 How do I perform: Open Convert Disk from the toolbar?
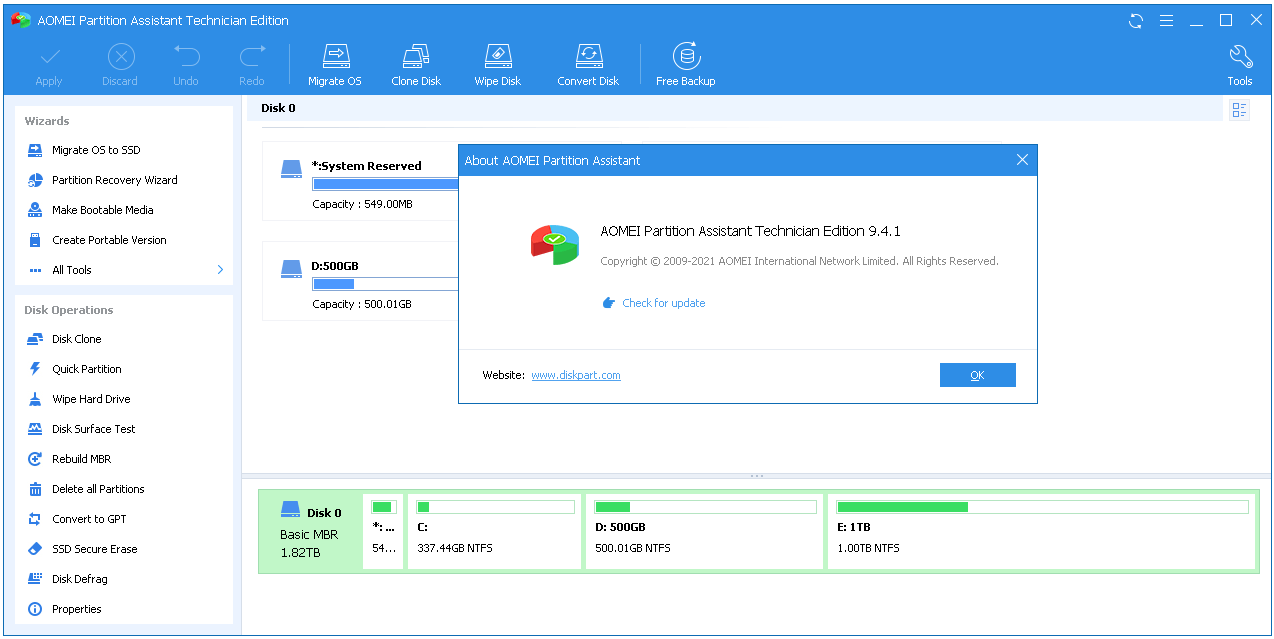[588, 66]
